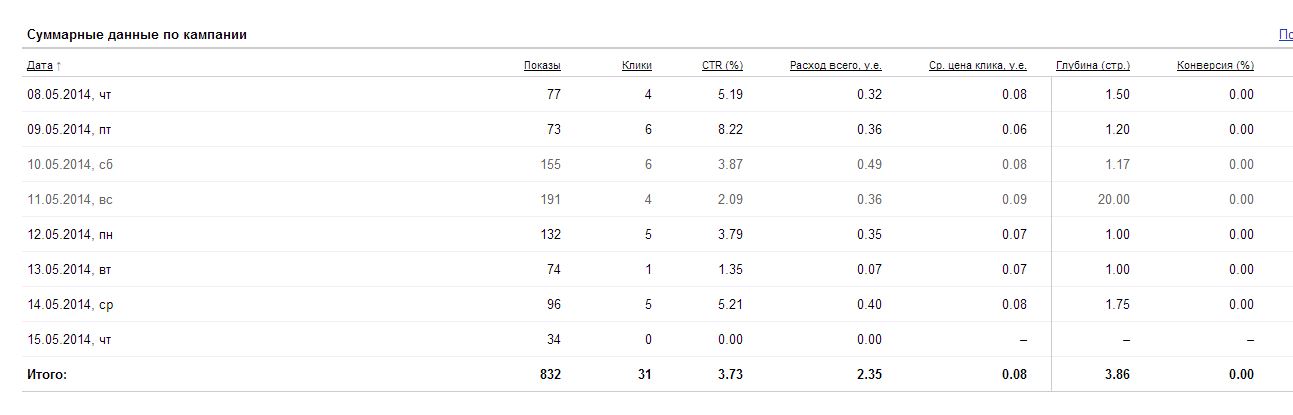
Task: Sort by Клики column header
Action: 637,65
